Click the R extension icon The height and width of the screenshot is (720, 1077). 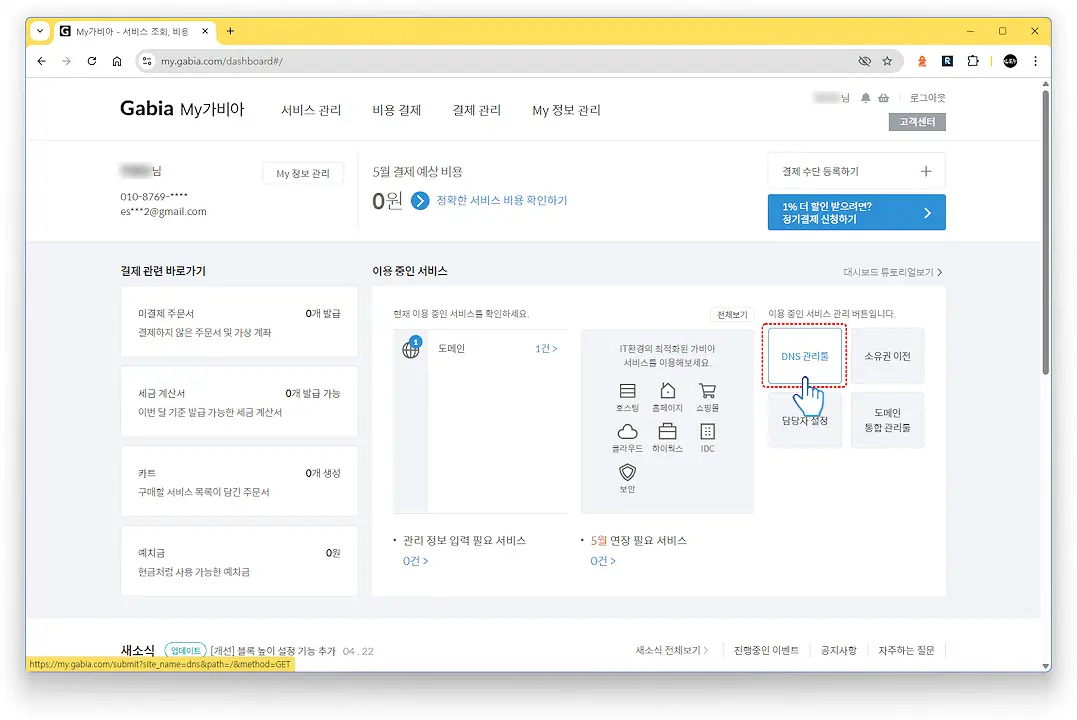tap(947, 61)
